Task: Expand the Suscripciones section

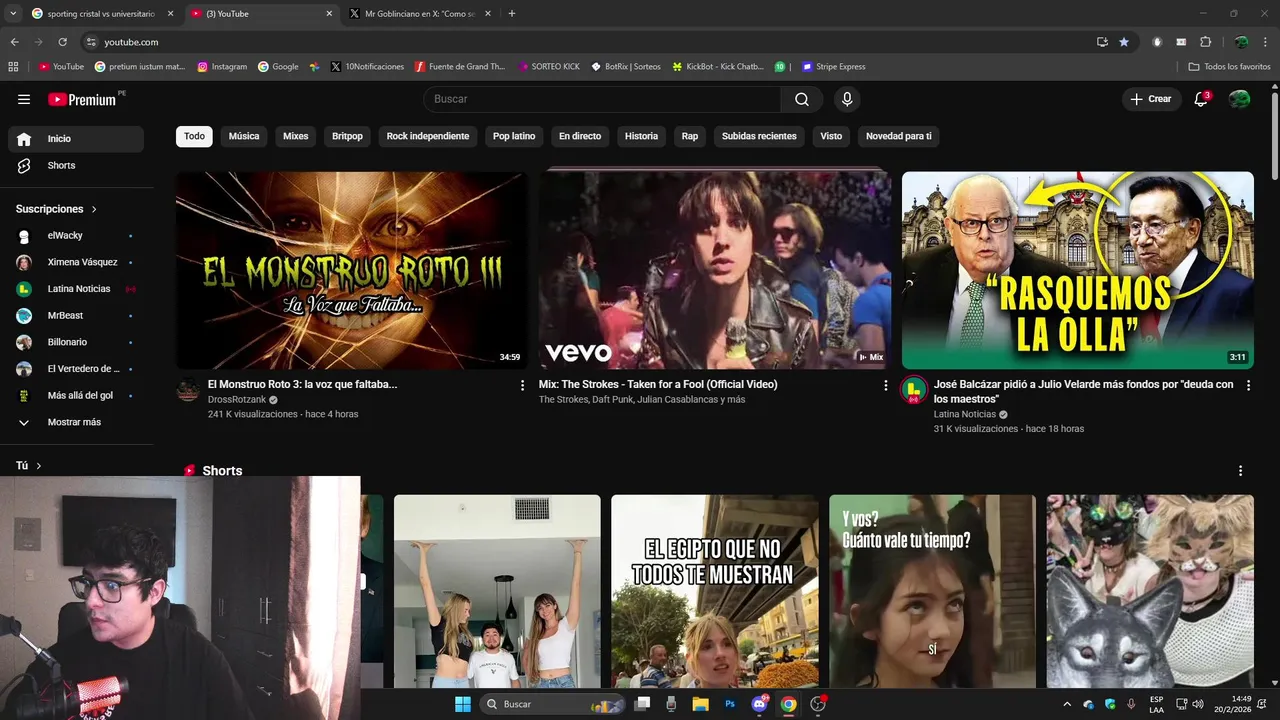Action: [56, 209]
